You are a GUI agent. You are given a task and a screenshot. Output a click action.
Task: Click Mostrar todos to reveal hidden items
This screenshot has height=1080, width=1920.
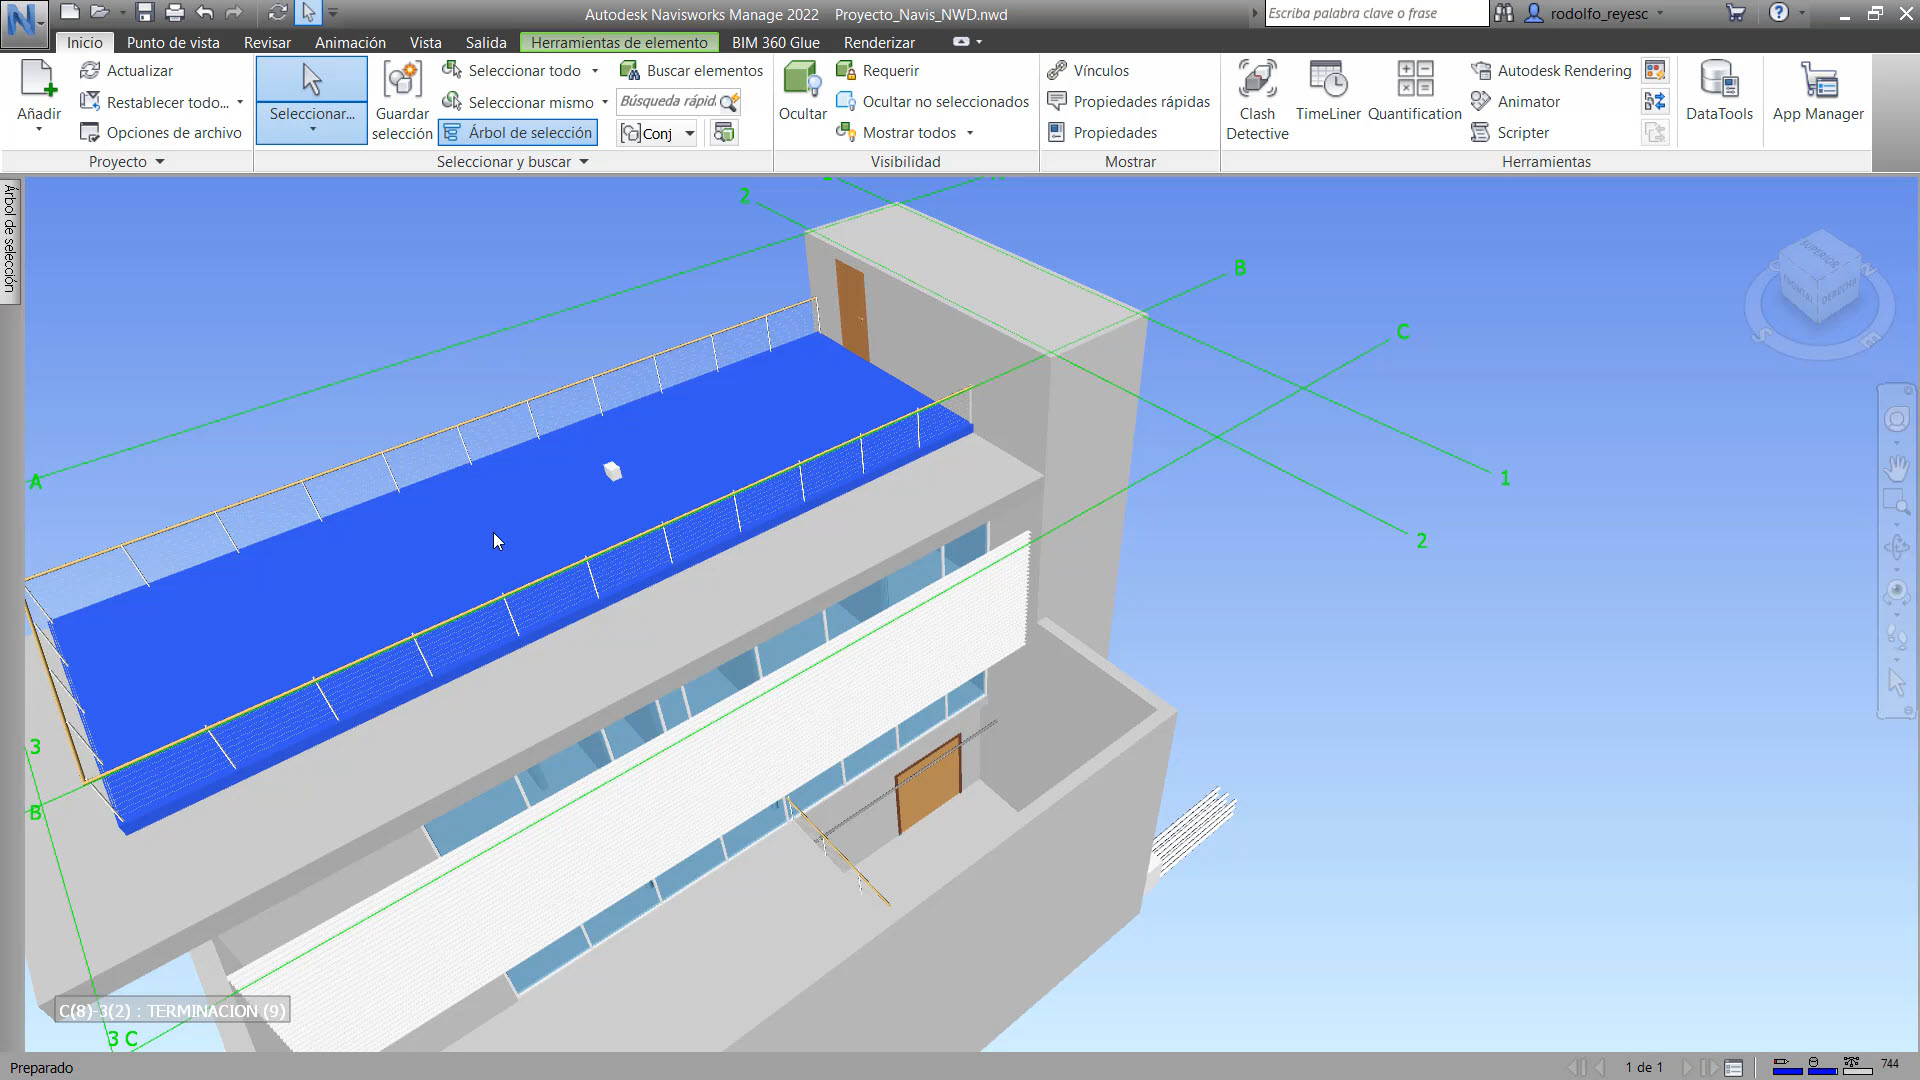coord(908,132)
